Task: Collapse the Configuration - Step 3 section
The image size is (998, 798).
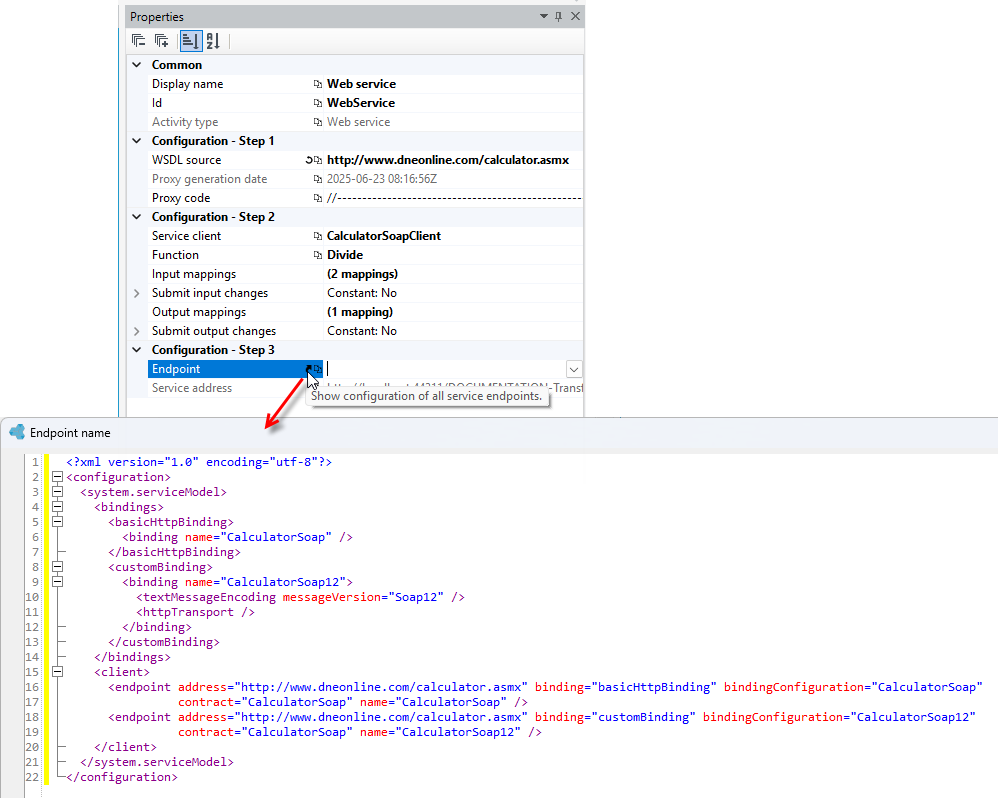Action: pyautogui.click(x=136, y=350)
